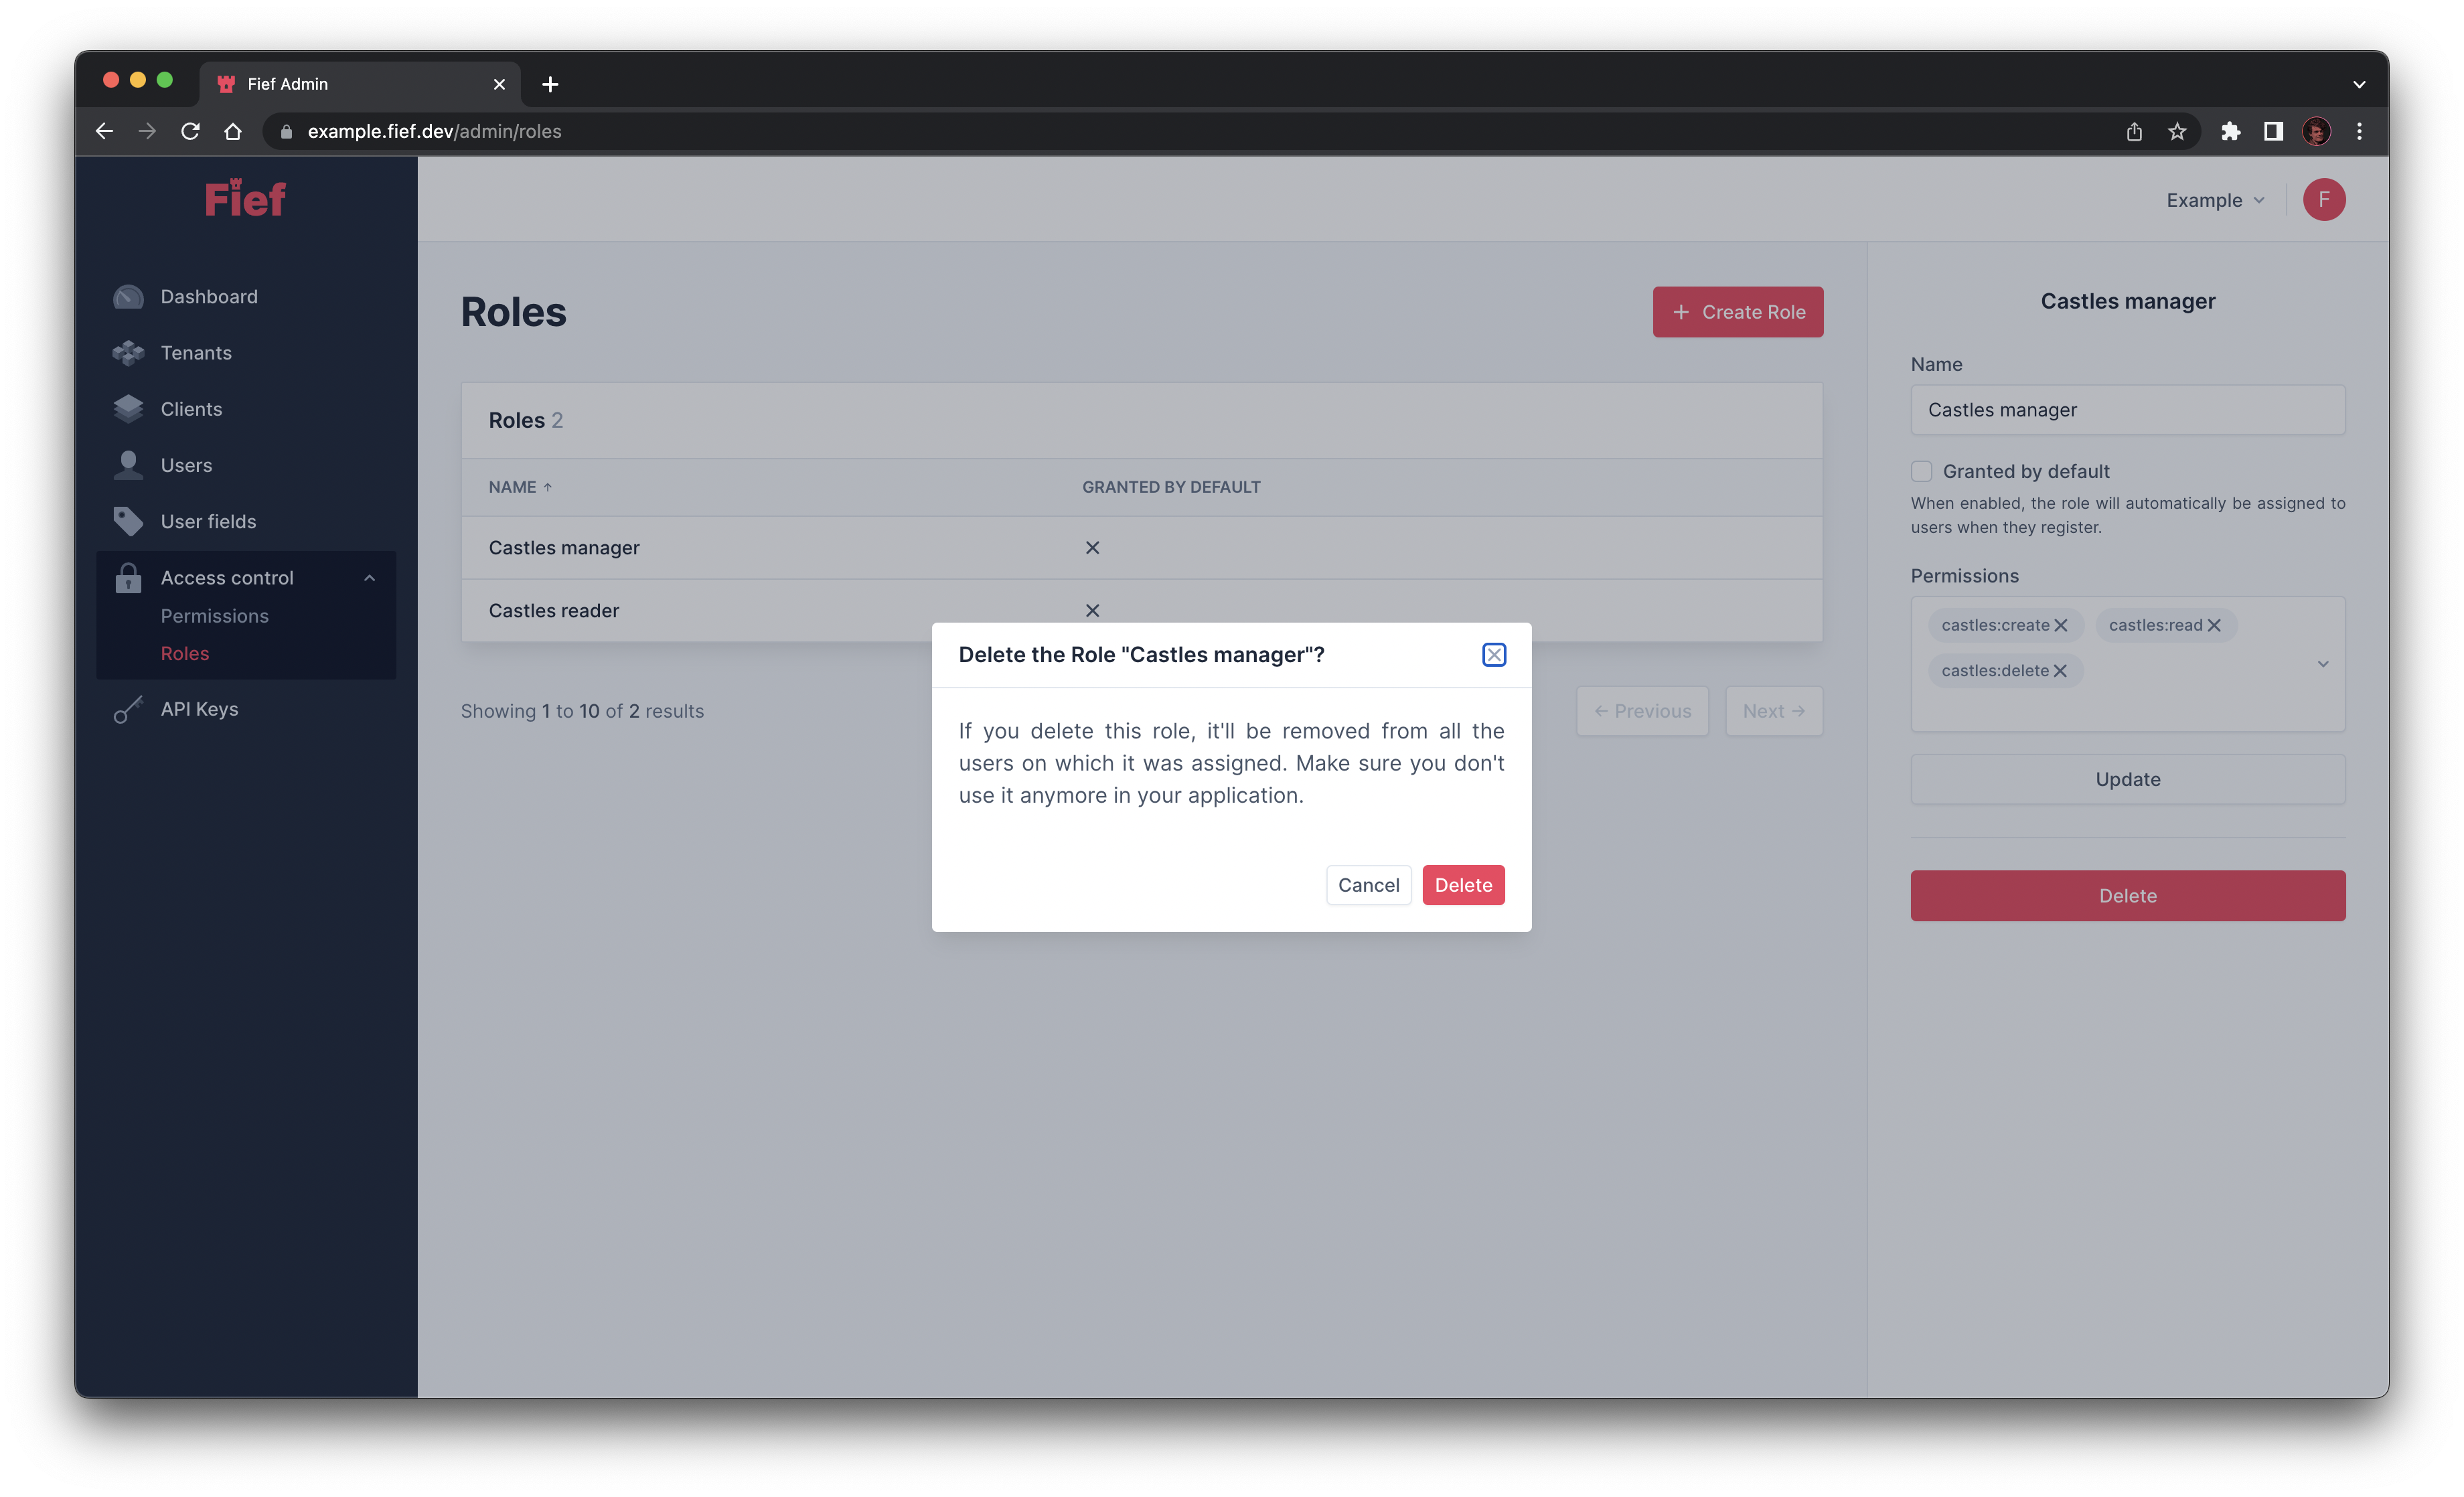Image resolution: width=2464 pixels, height=1497 pixels.
Task: Cancel the role deletion dialog
Action: 1368,885
